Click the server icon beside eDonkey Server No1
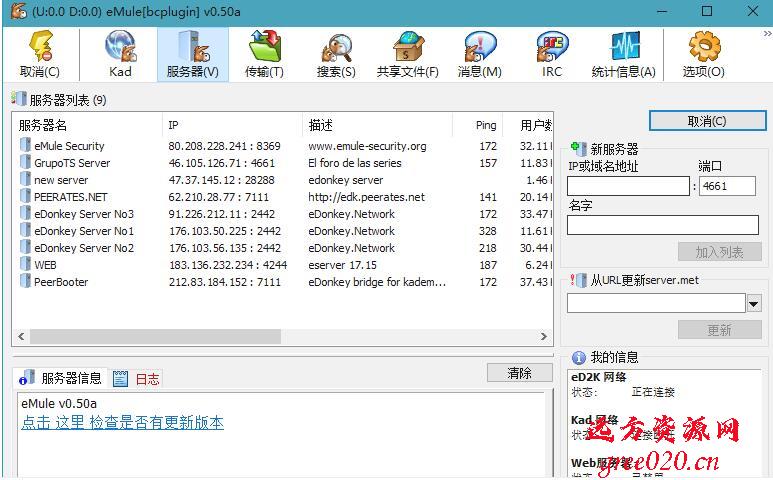 point(25,230)
